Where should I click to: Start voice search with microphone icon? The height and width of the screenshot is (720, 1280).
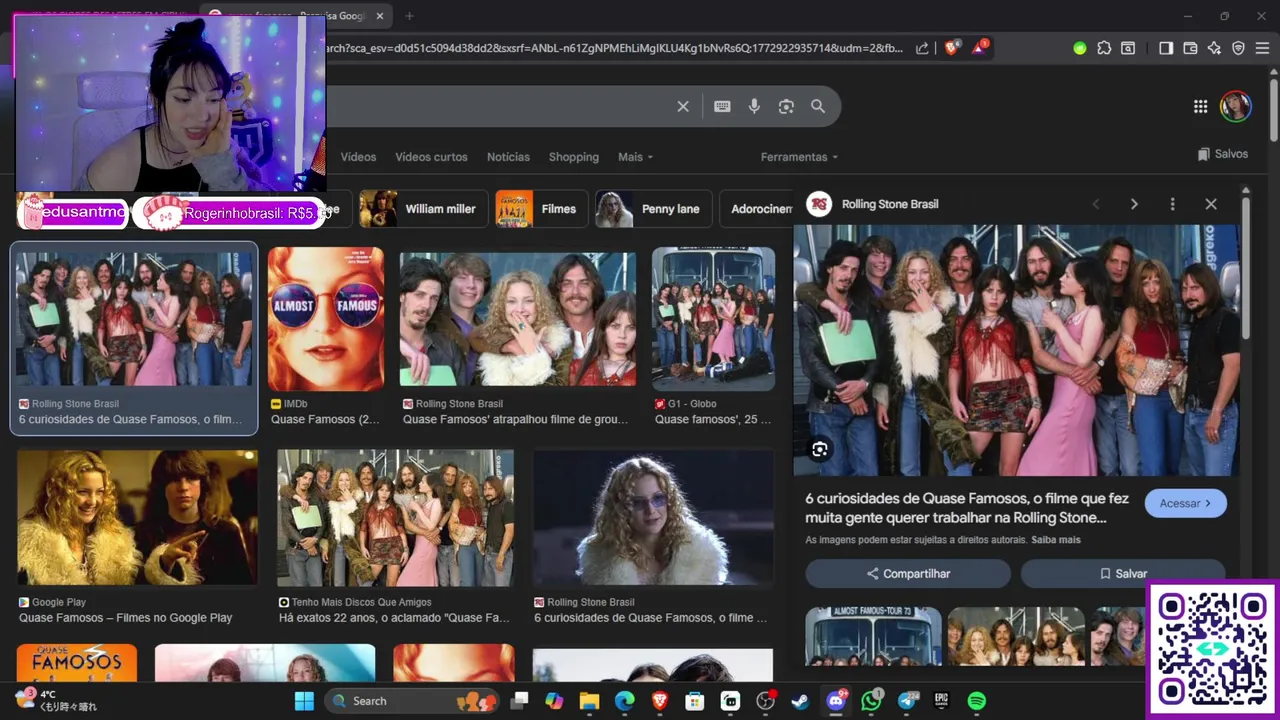754,106
